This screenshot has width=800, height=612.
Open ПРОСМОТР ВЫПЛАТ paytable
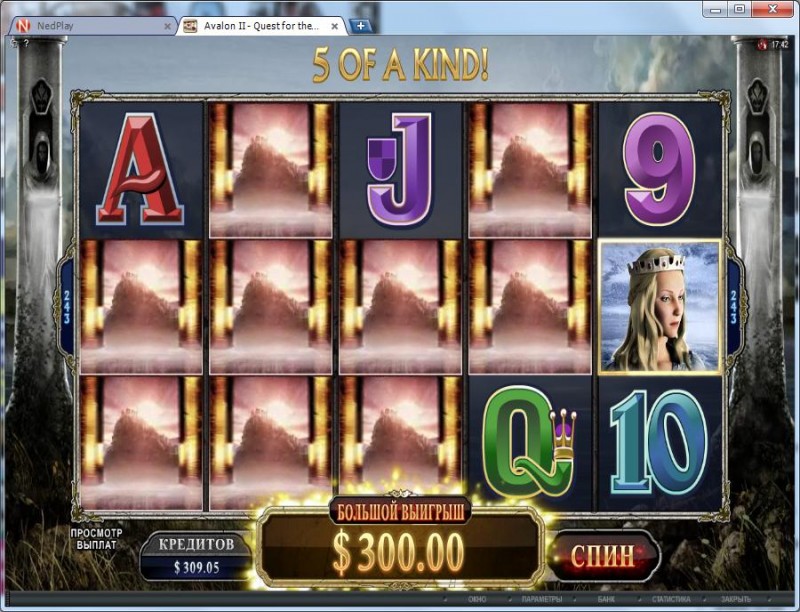[96, 539]
